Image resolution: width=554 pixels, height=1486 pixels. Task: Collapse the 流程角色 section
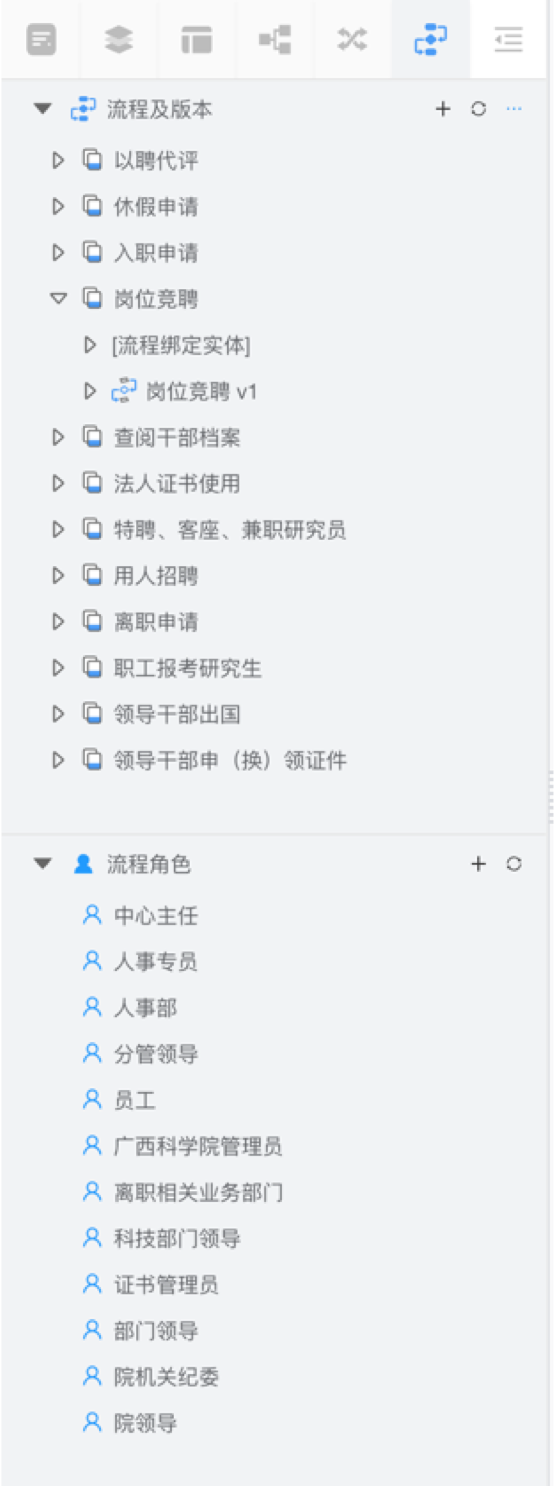point(42,864)
